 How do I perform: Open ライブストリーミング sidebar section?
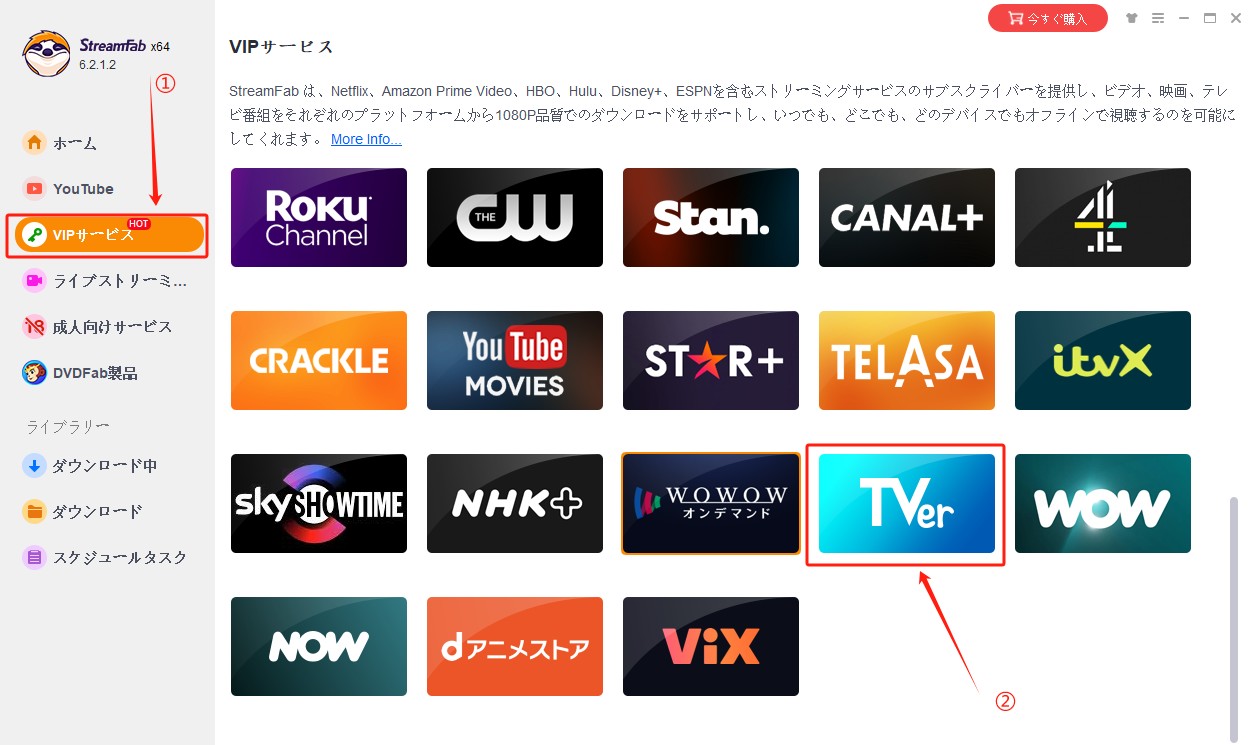pos(107,281)
